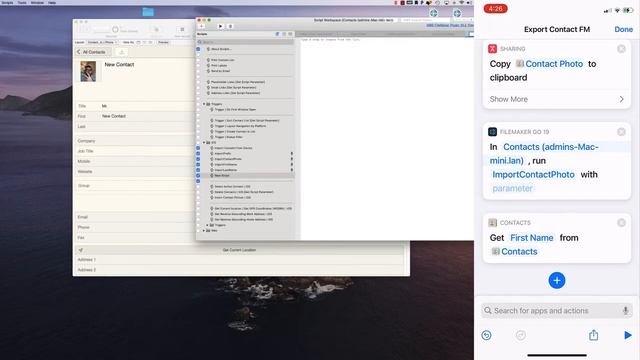640x360 pixels.
Task: Toggle the menu checkbox for About Scripts
Action: (x=198, y=49)
